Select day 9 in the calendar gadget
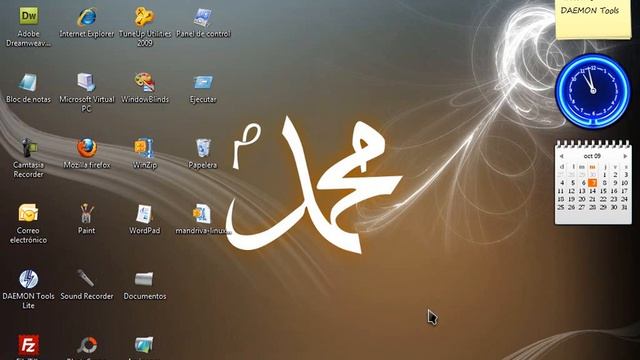Viewport: 640px width, 360px height. click(x=615, y=183)
